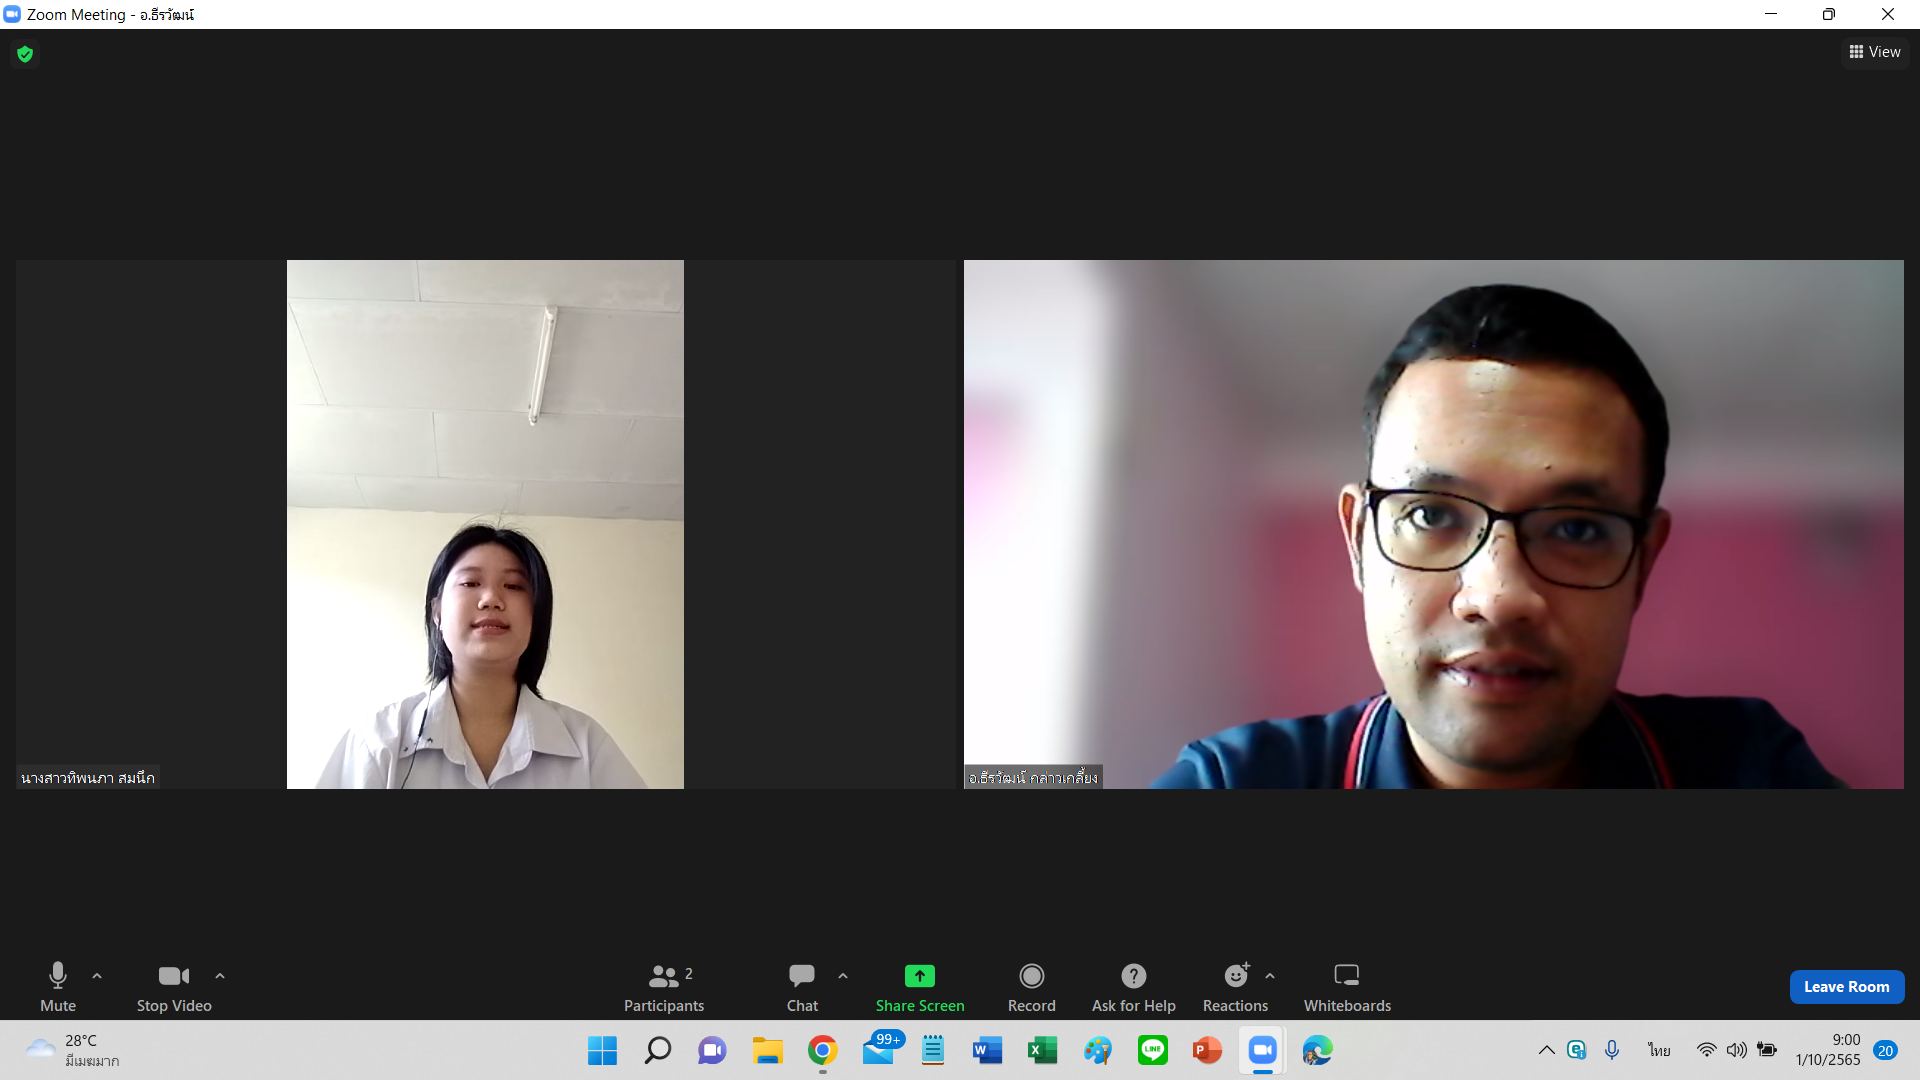
Task: Toggle the system tray microphone icon
Action: point(1612,1050)
